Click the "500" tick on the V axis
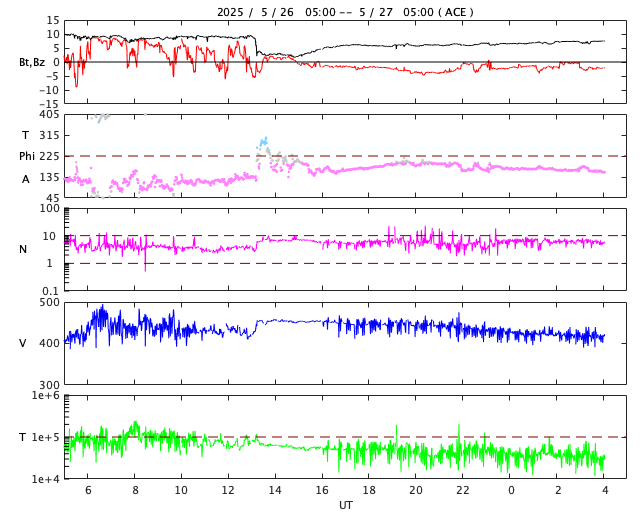Viewport: 640px width, 512px height. [x=49, y=303]
